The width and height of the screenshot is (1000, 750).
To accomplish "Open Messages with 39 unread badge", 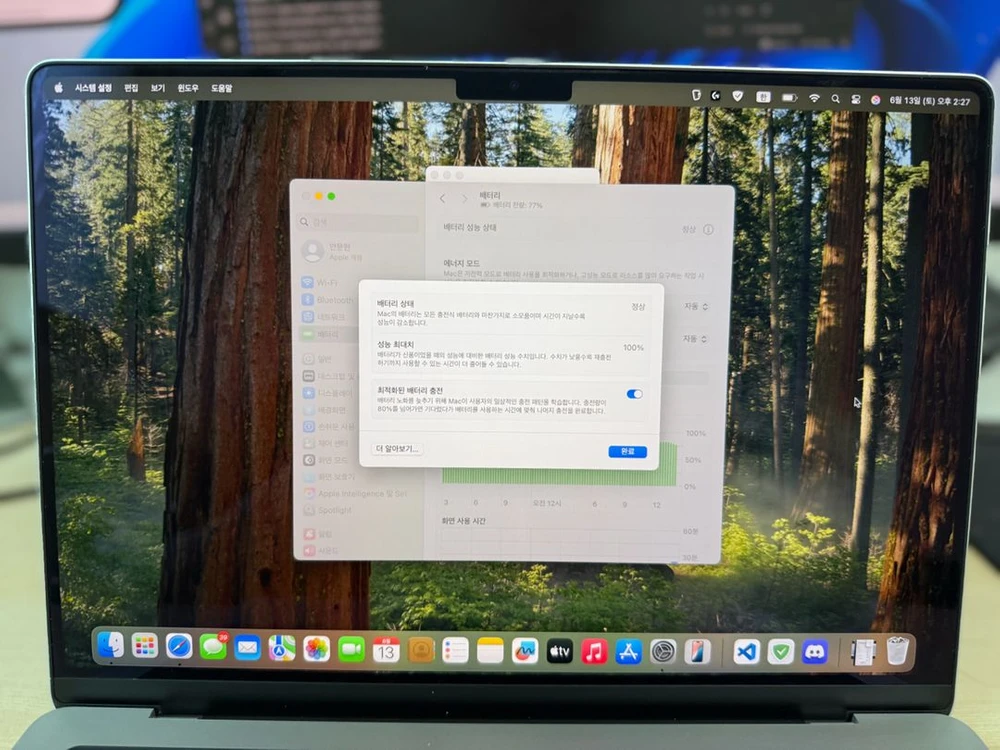I will [213, 647].
